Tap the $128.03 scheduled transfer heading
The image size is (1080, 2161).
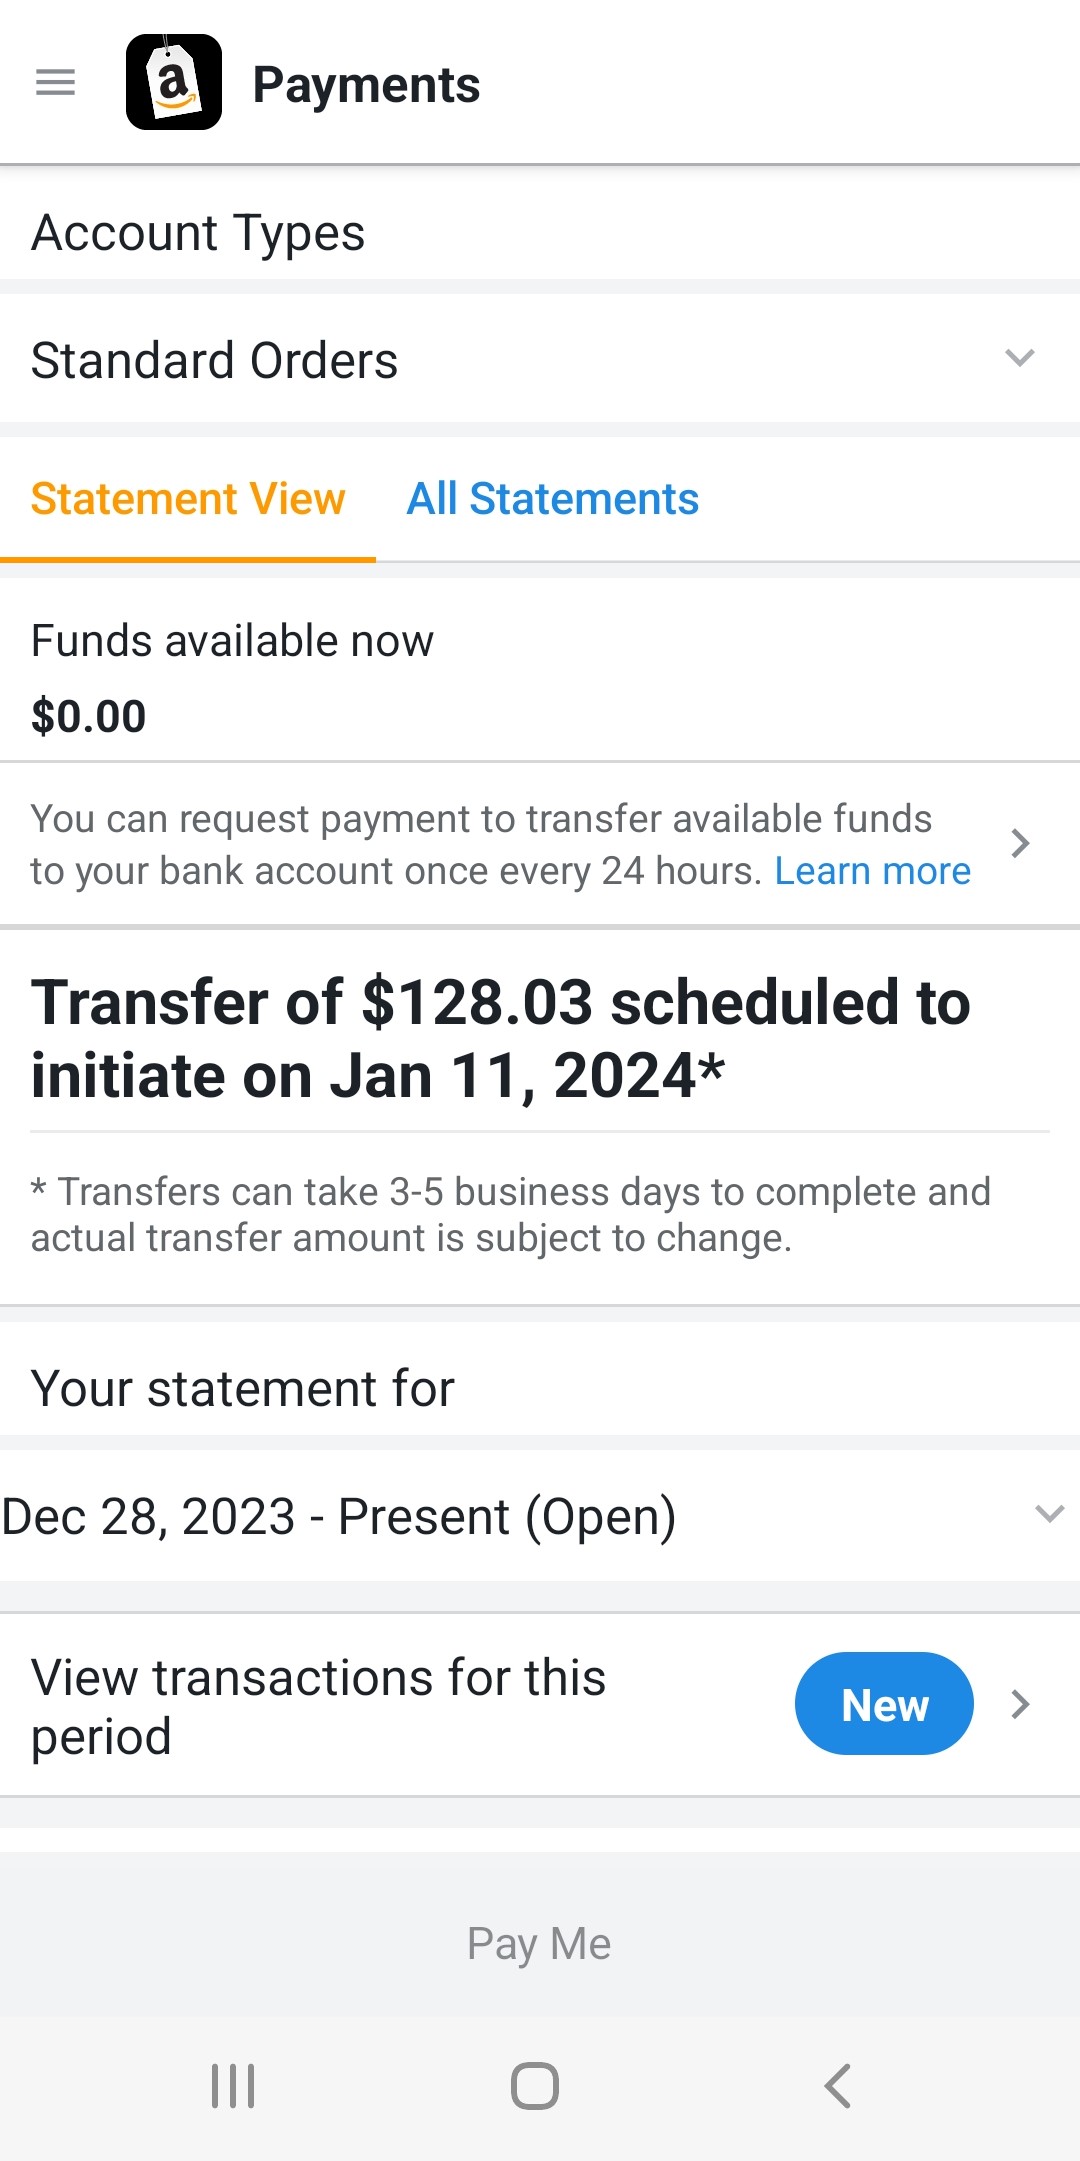(x=500, y=1039)
